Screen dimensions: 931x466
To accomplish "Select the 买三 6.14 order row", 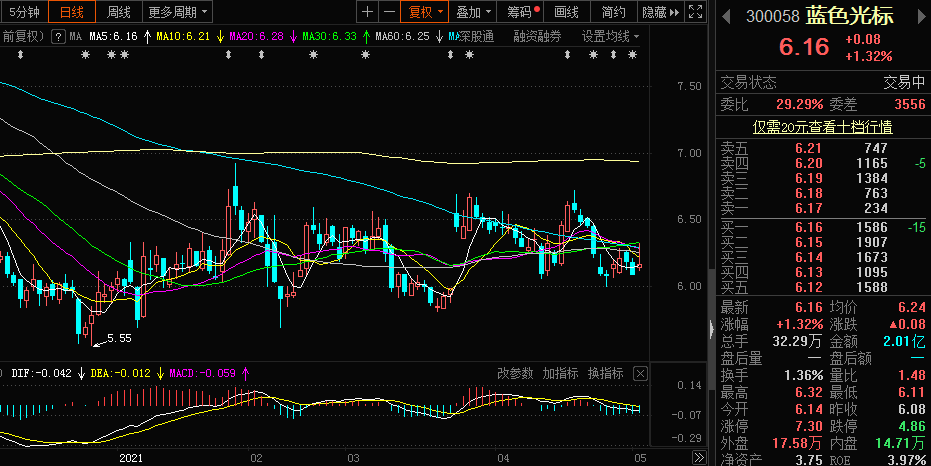I will [x=822, y=257].
